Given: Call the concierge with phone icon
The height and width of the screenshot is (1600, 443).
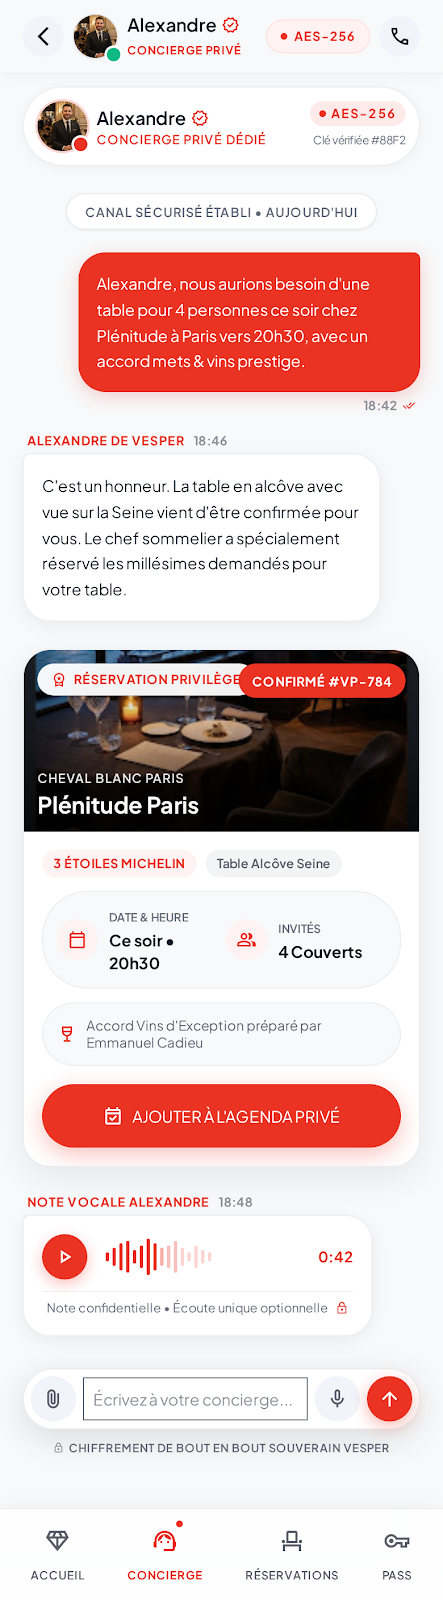Looking at the screenshot, I should click(399, 37).
